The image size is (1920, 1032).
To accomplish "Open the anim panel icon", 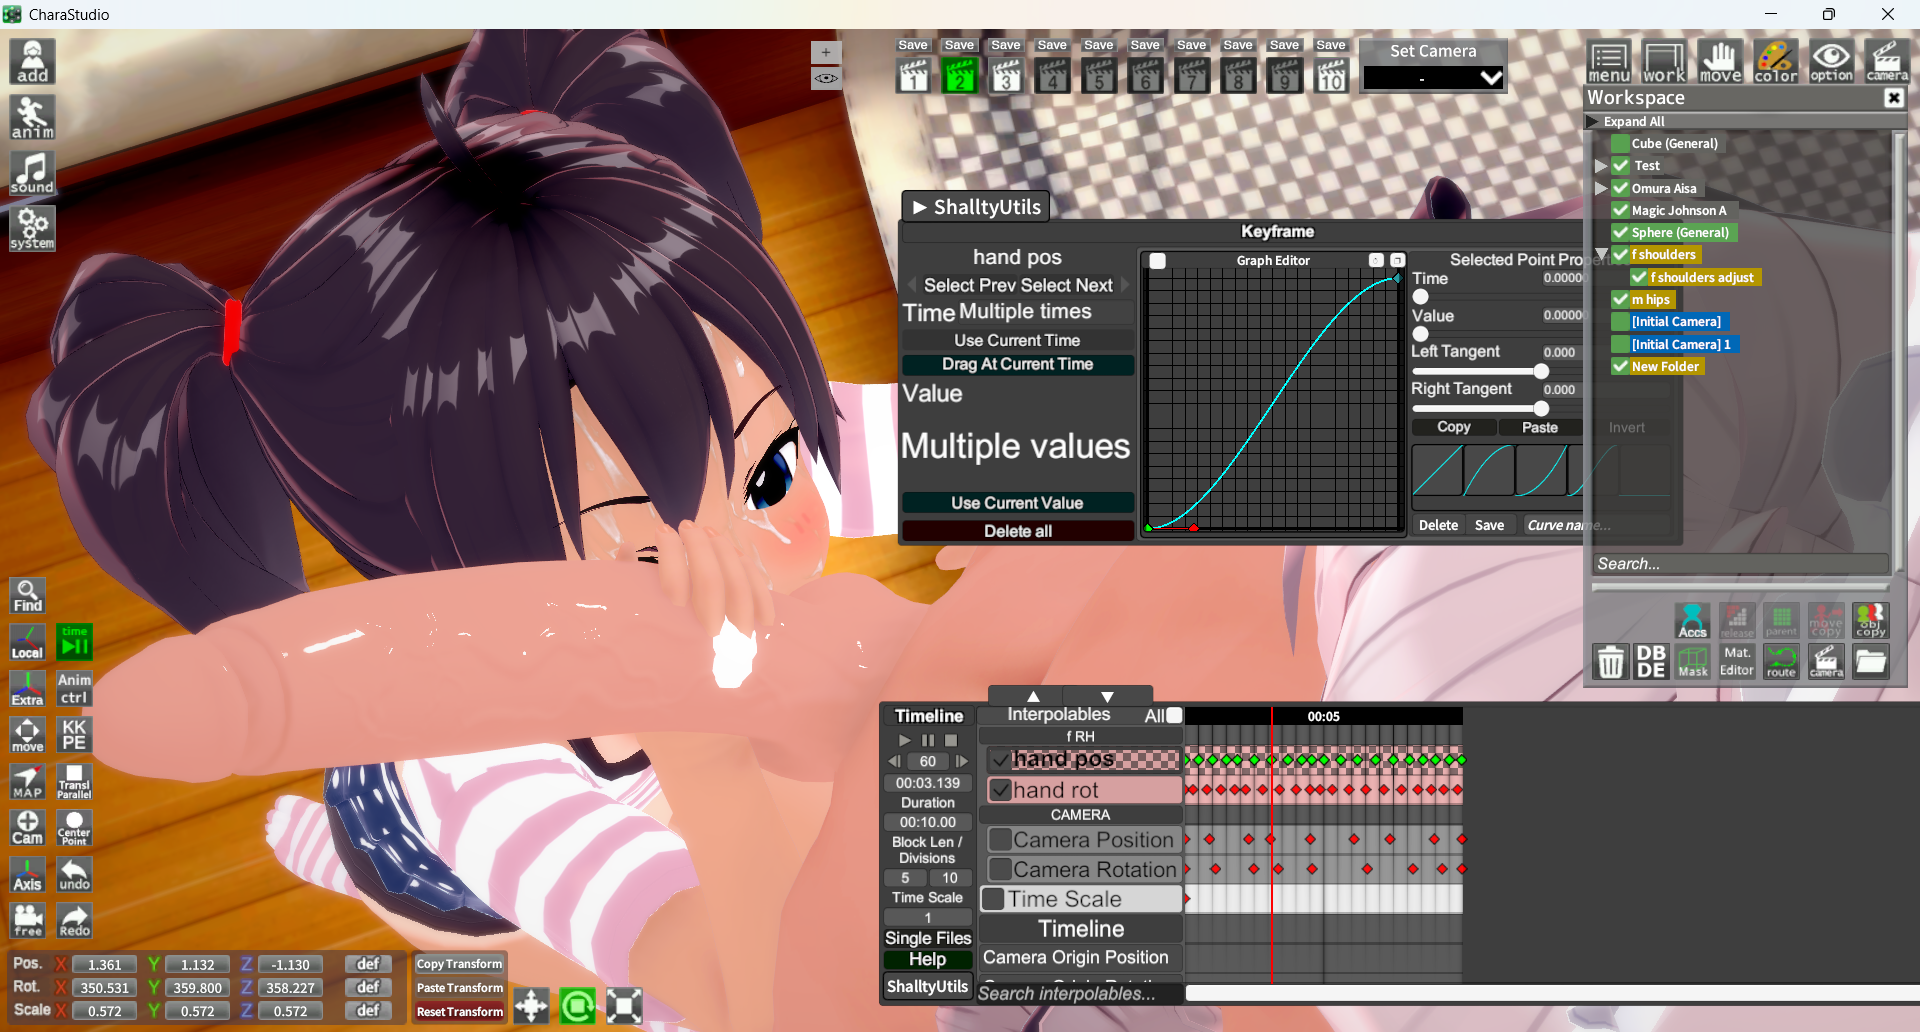I will [x=32, y=117].
